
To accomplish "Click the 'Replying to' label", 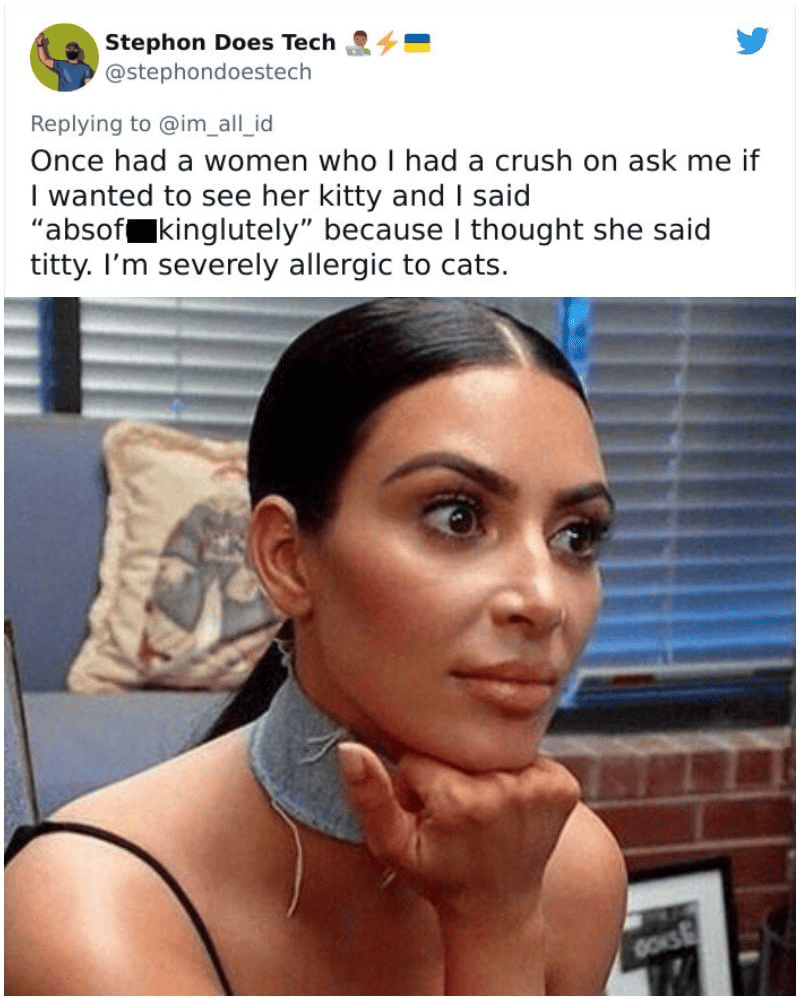I will click(91, 124).
